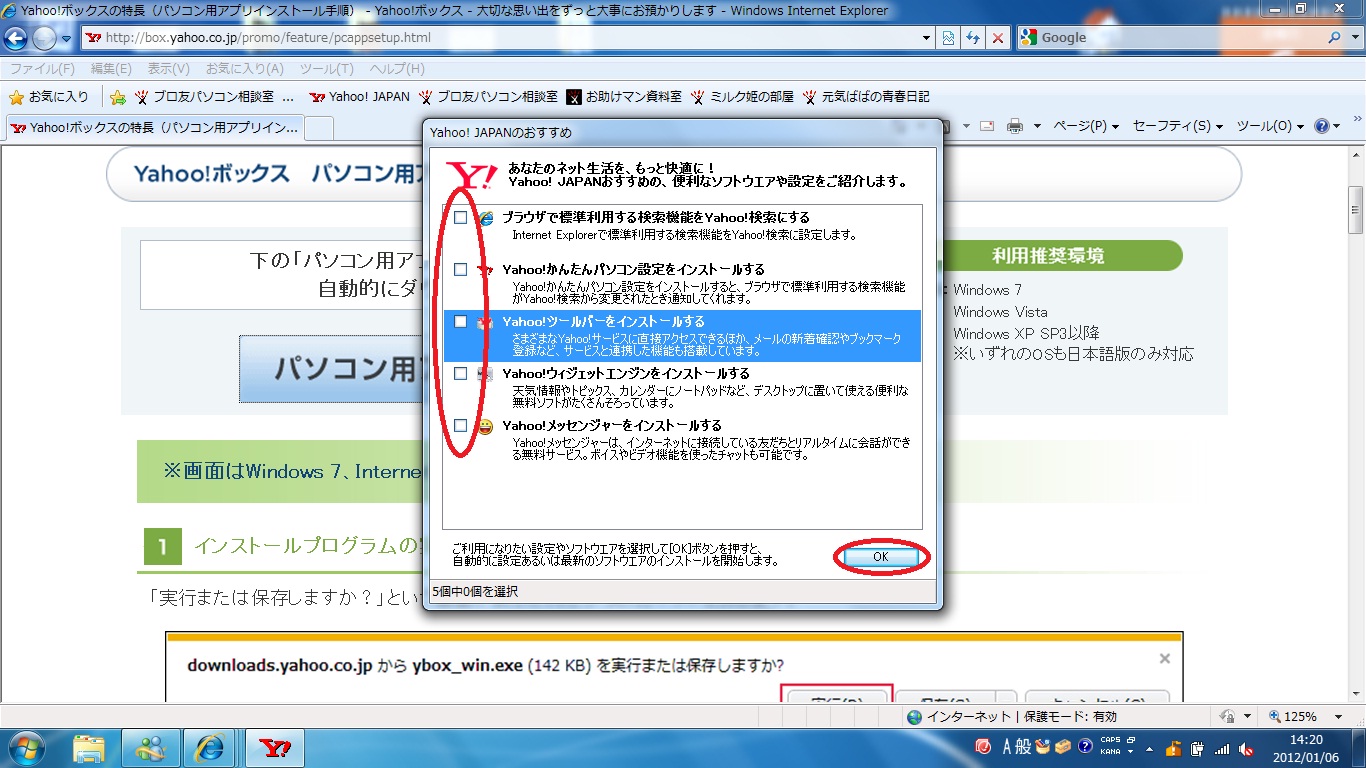Click the blue help question mark icon
Viewport: 1366px width, 768px height.
(1322, 126)
